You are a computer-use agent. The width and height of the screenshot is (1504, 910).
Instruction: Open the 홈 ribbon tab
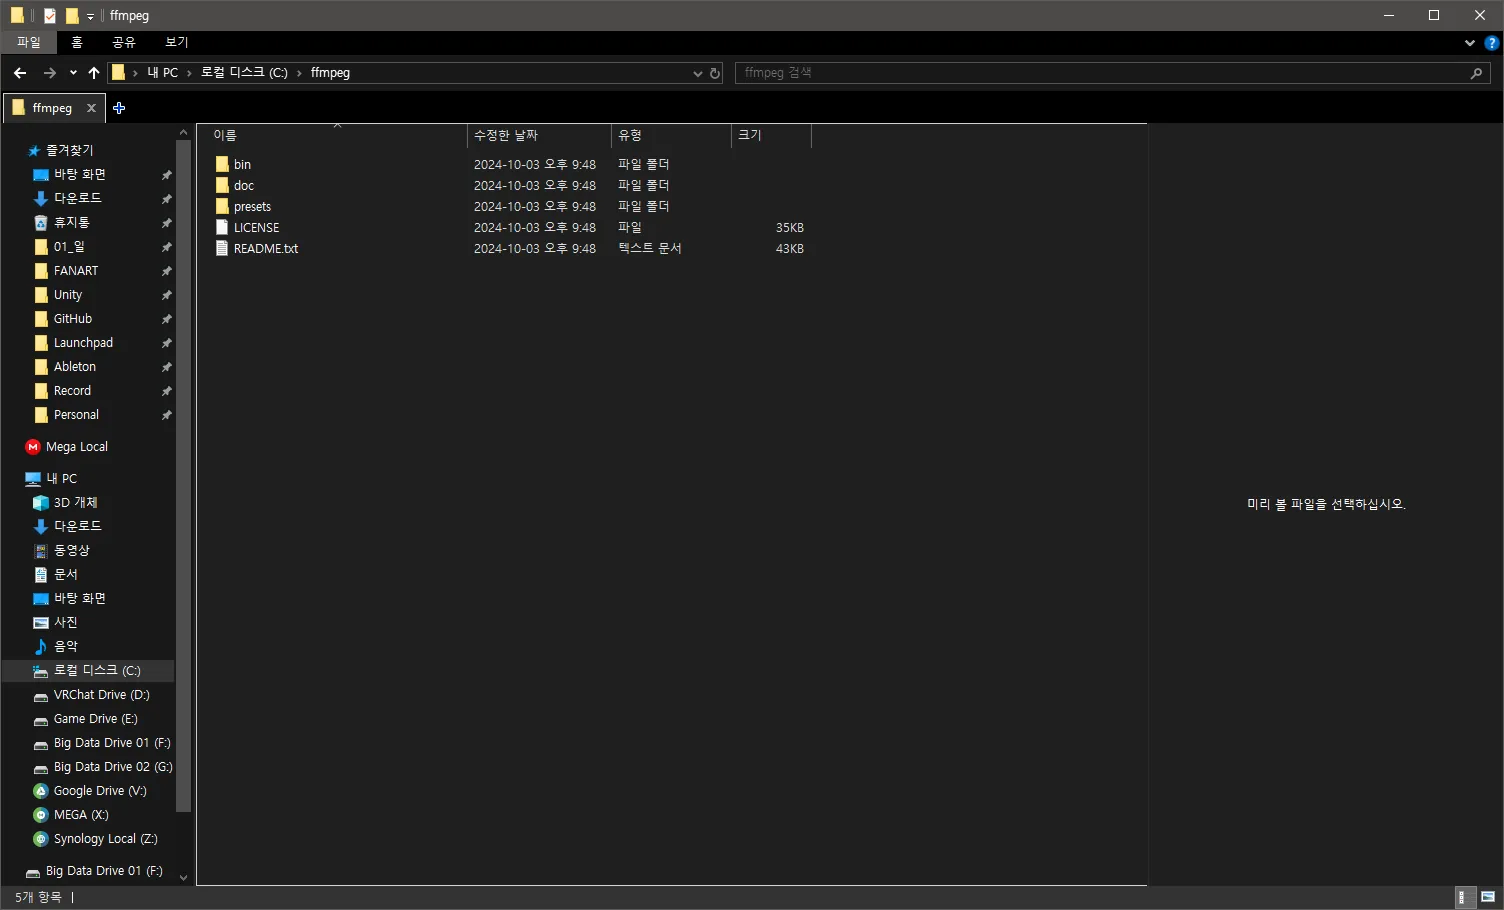77,42
